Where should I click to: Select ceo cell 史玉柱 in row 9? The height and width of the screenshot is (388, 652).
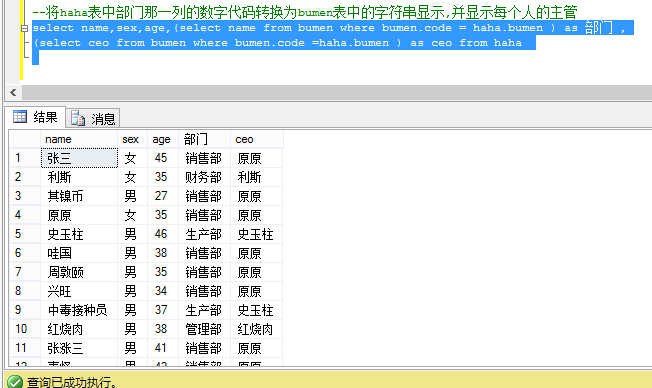pos(257,310)
